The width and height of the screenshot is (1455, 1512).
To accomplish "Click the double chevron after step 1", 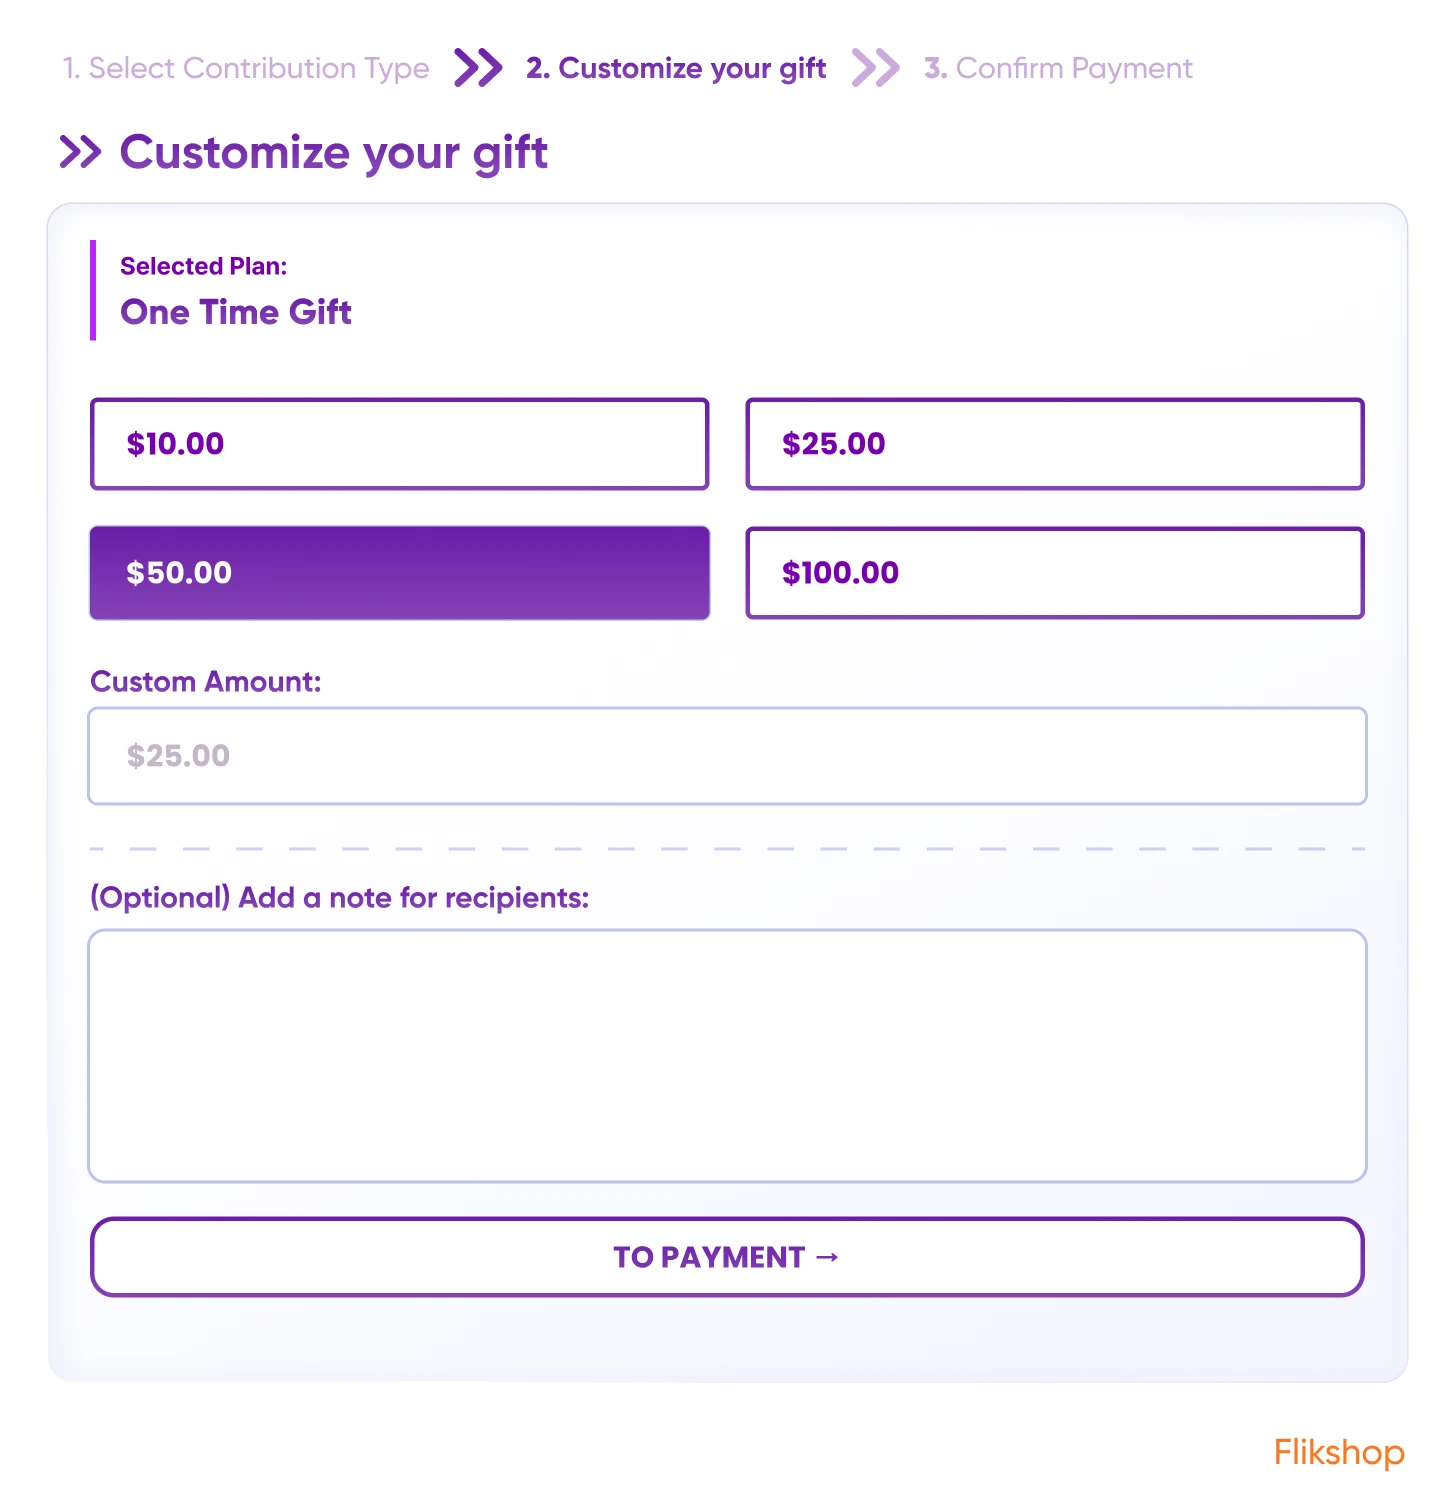I will (477, 68).
